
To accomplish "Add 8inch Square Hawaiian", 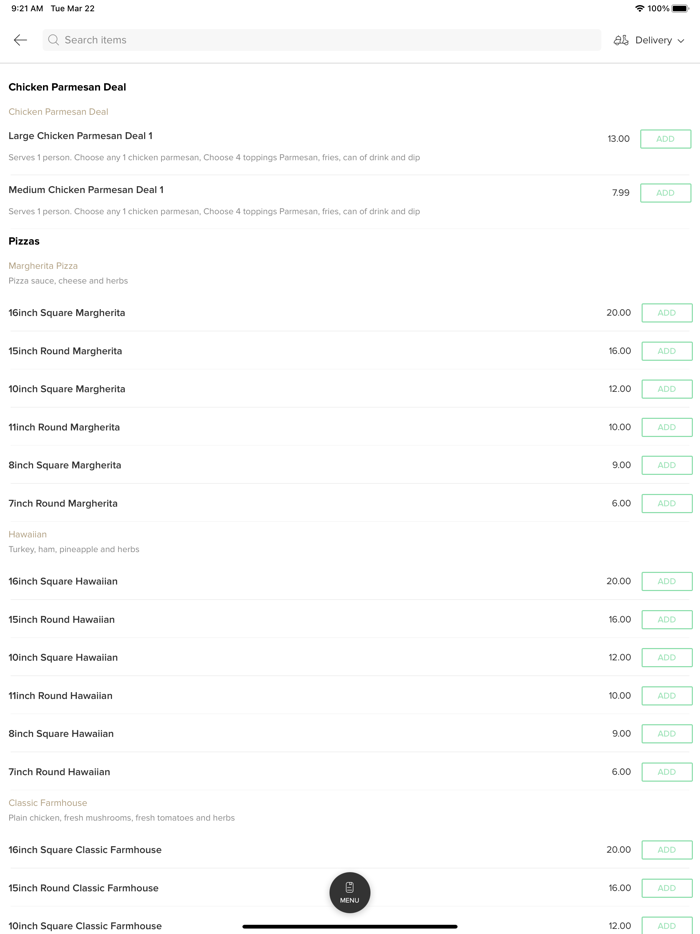I will (x=667, y=734).
